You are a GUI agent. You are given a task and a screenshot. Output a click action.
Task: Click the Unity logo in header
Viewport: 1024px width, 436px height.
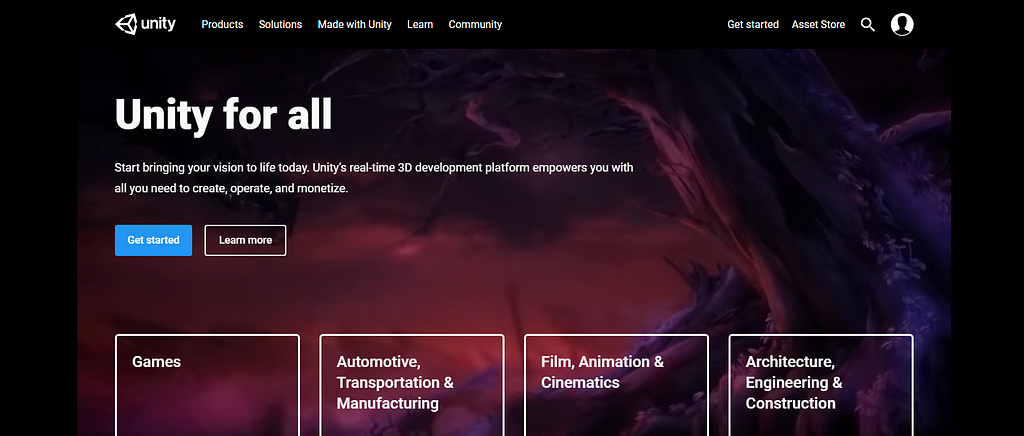pyautogui.click(x=146, y=24)
